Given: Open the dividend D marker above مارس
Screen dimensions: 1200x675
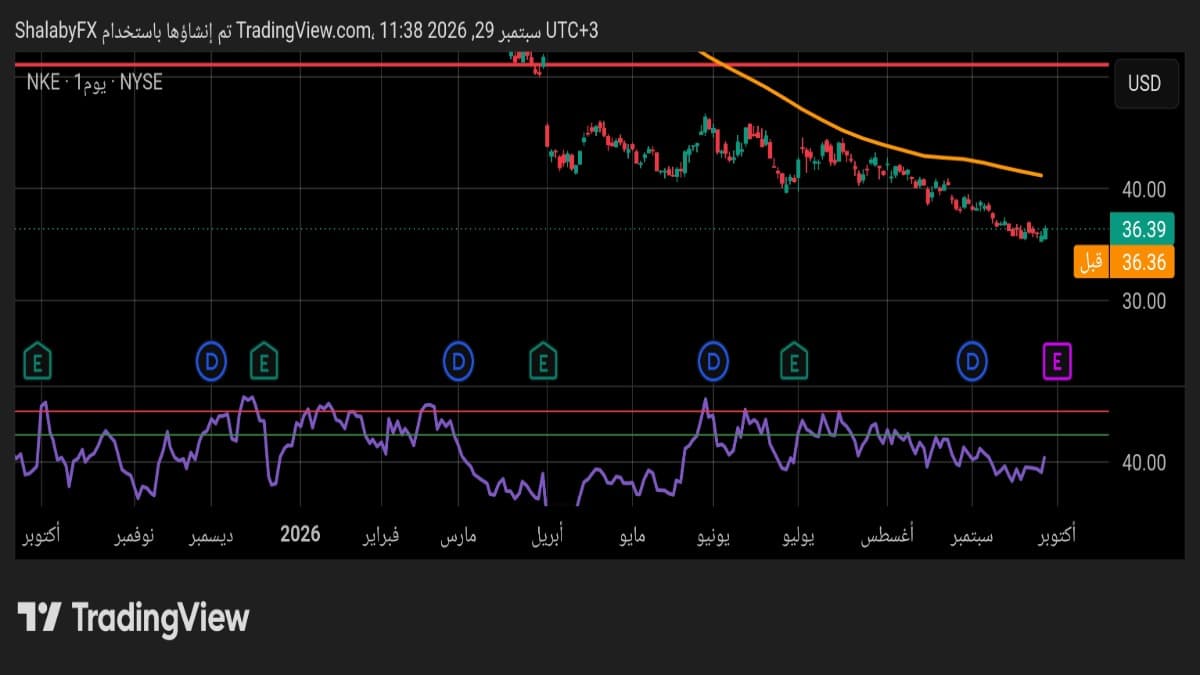Looking at the screenshot, I should tap(458, 360).
